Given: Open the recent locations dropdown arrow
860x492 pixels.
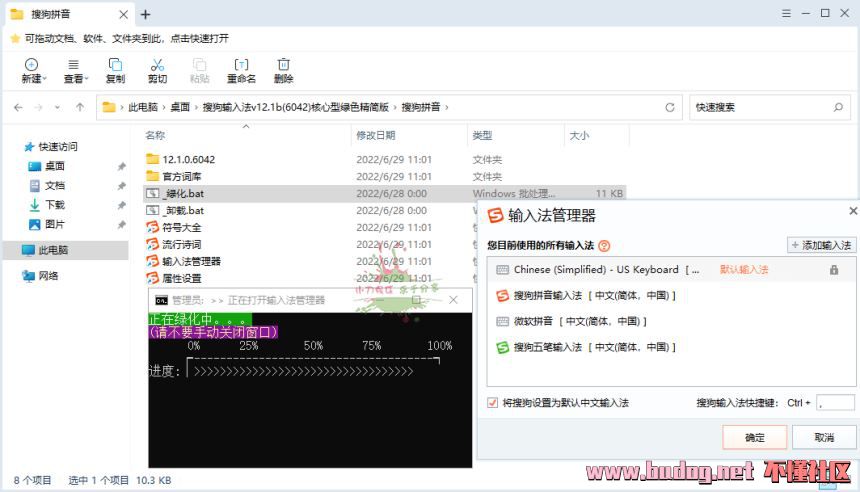Looking at the screenshot, I should point(58,108).
